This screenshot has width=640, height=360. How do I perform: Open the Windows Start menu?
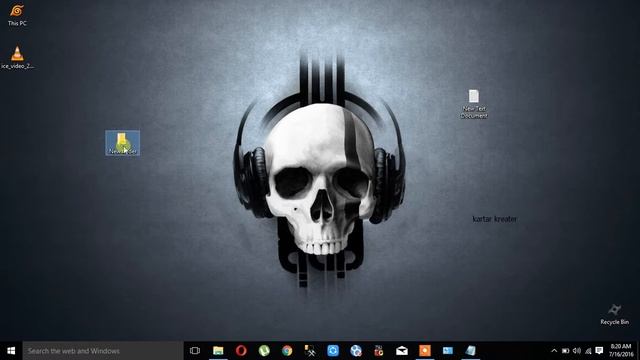[11, 351]
